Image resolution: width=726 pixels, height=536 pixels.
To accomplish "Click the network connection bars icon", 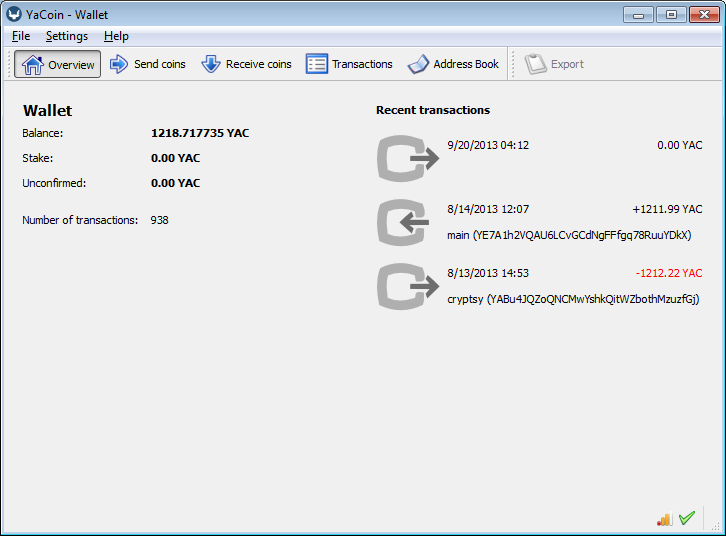I will [664, 519].
